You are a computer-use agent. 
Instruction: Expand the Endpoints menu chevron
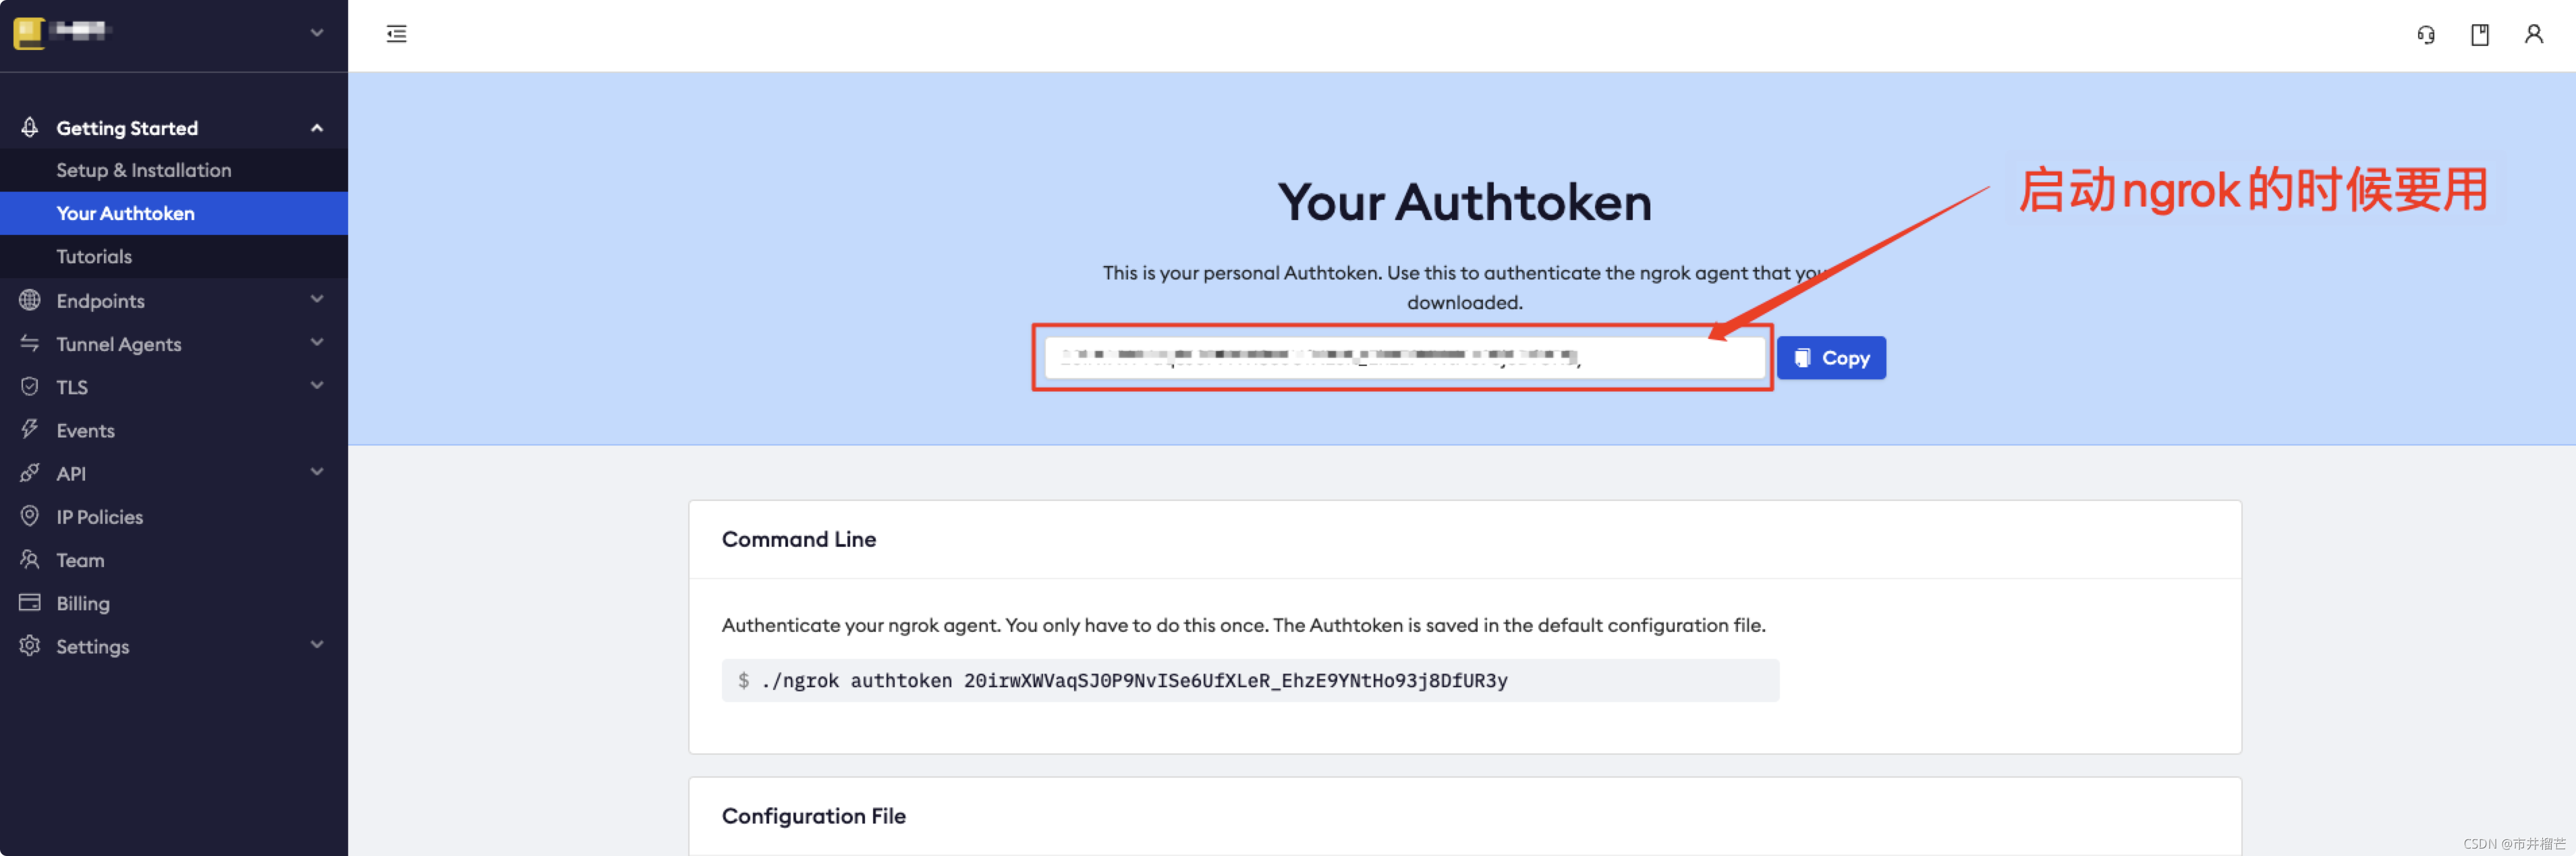[x=317, y=299]
